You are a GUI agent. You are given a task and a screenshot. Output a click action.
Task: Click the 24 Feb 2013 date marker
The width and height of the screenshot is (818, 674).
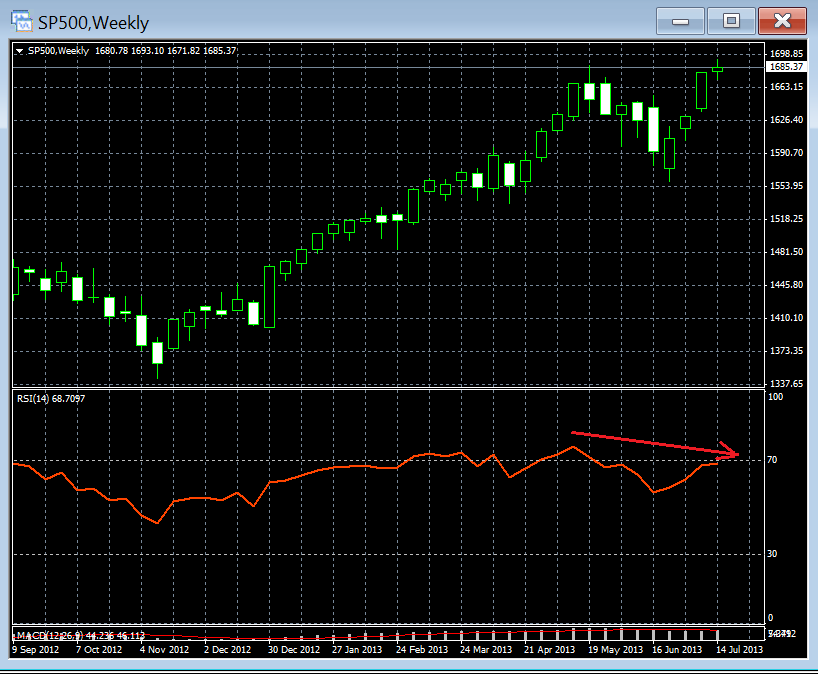(x=420, y=649)
